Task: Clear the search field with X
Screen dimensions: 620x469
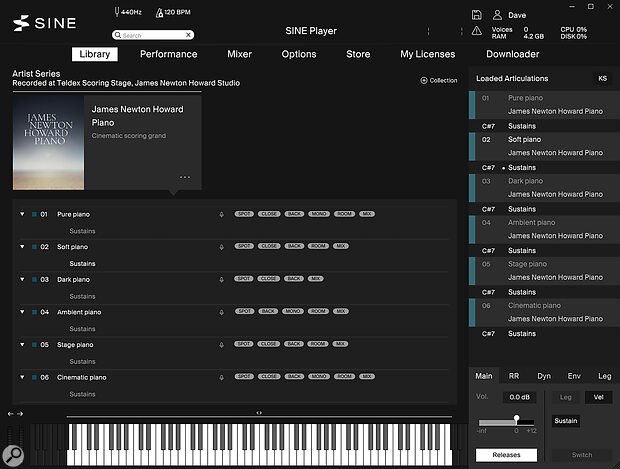Action: 188,35
